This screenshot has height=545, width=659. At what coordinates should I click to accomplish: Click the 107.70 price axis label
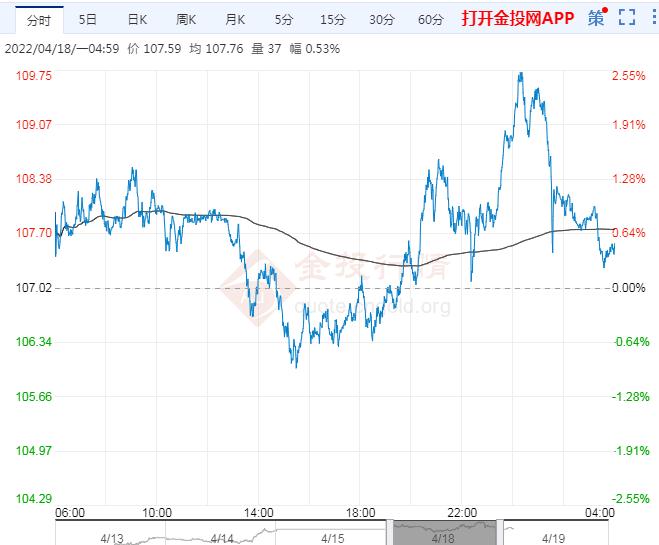[x=34, y=233]
